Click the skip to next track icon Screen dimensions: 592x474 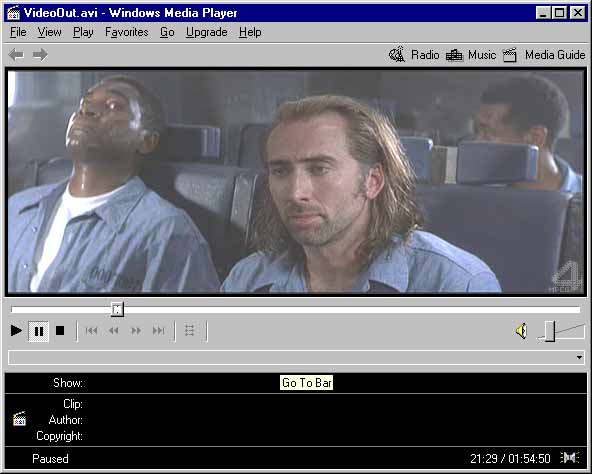pyautogui.click(x=159, y=331)
